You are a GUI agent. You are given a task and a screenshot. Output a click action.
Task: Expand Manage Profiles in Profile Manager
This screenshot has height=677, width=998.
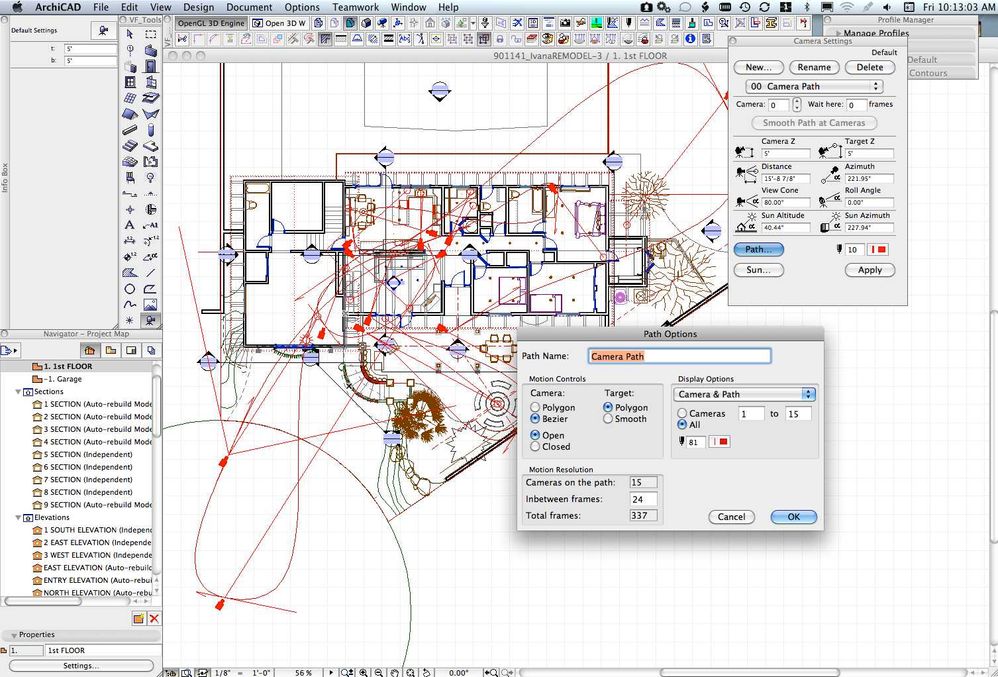[839, 33]
